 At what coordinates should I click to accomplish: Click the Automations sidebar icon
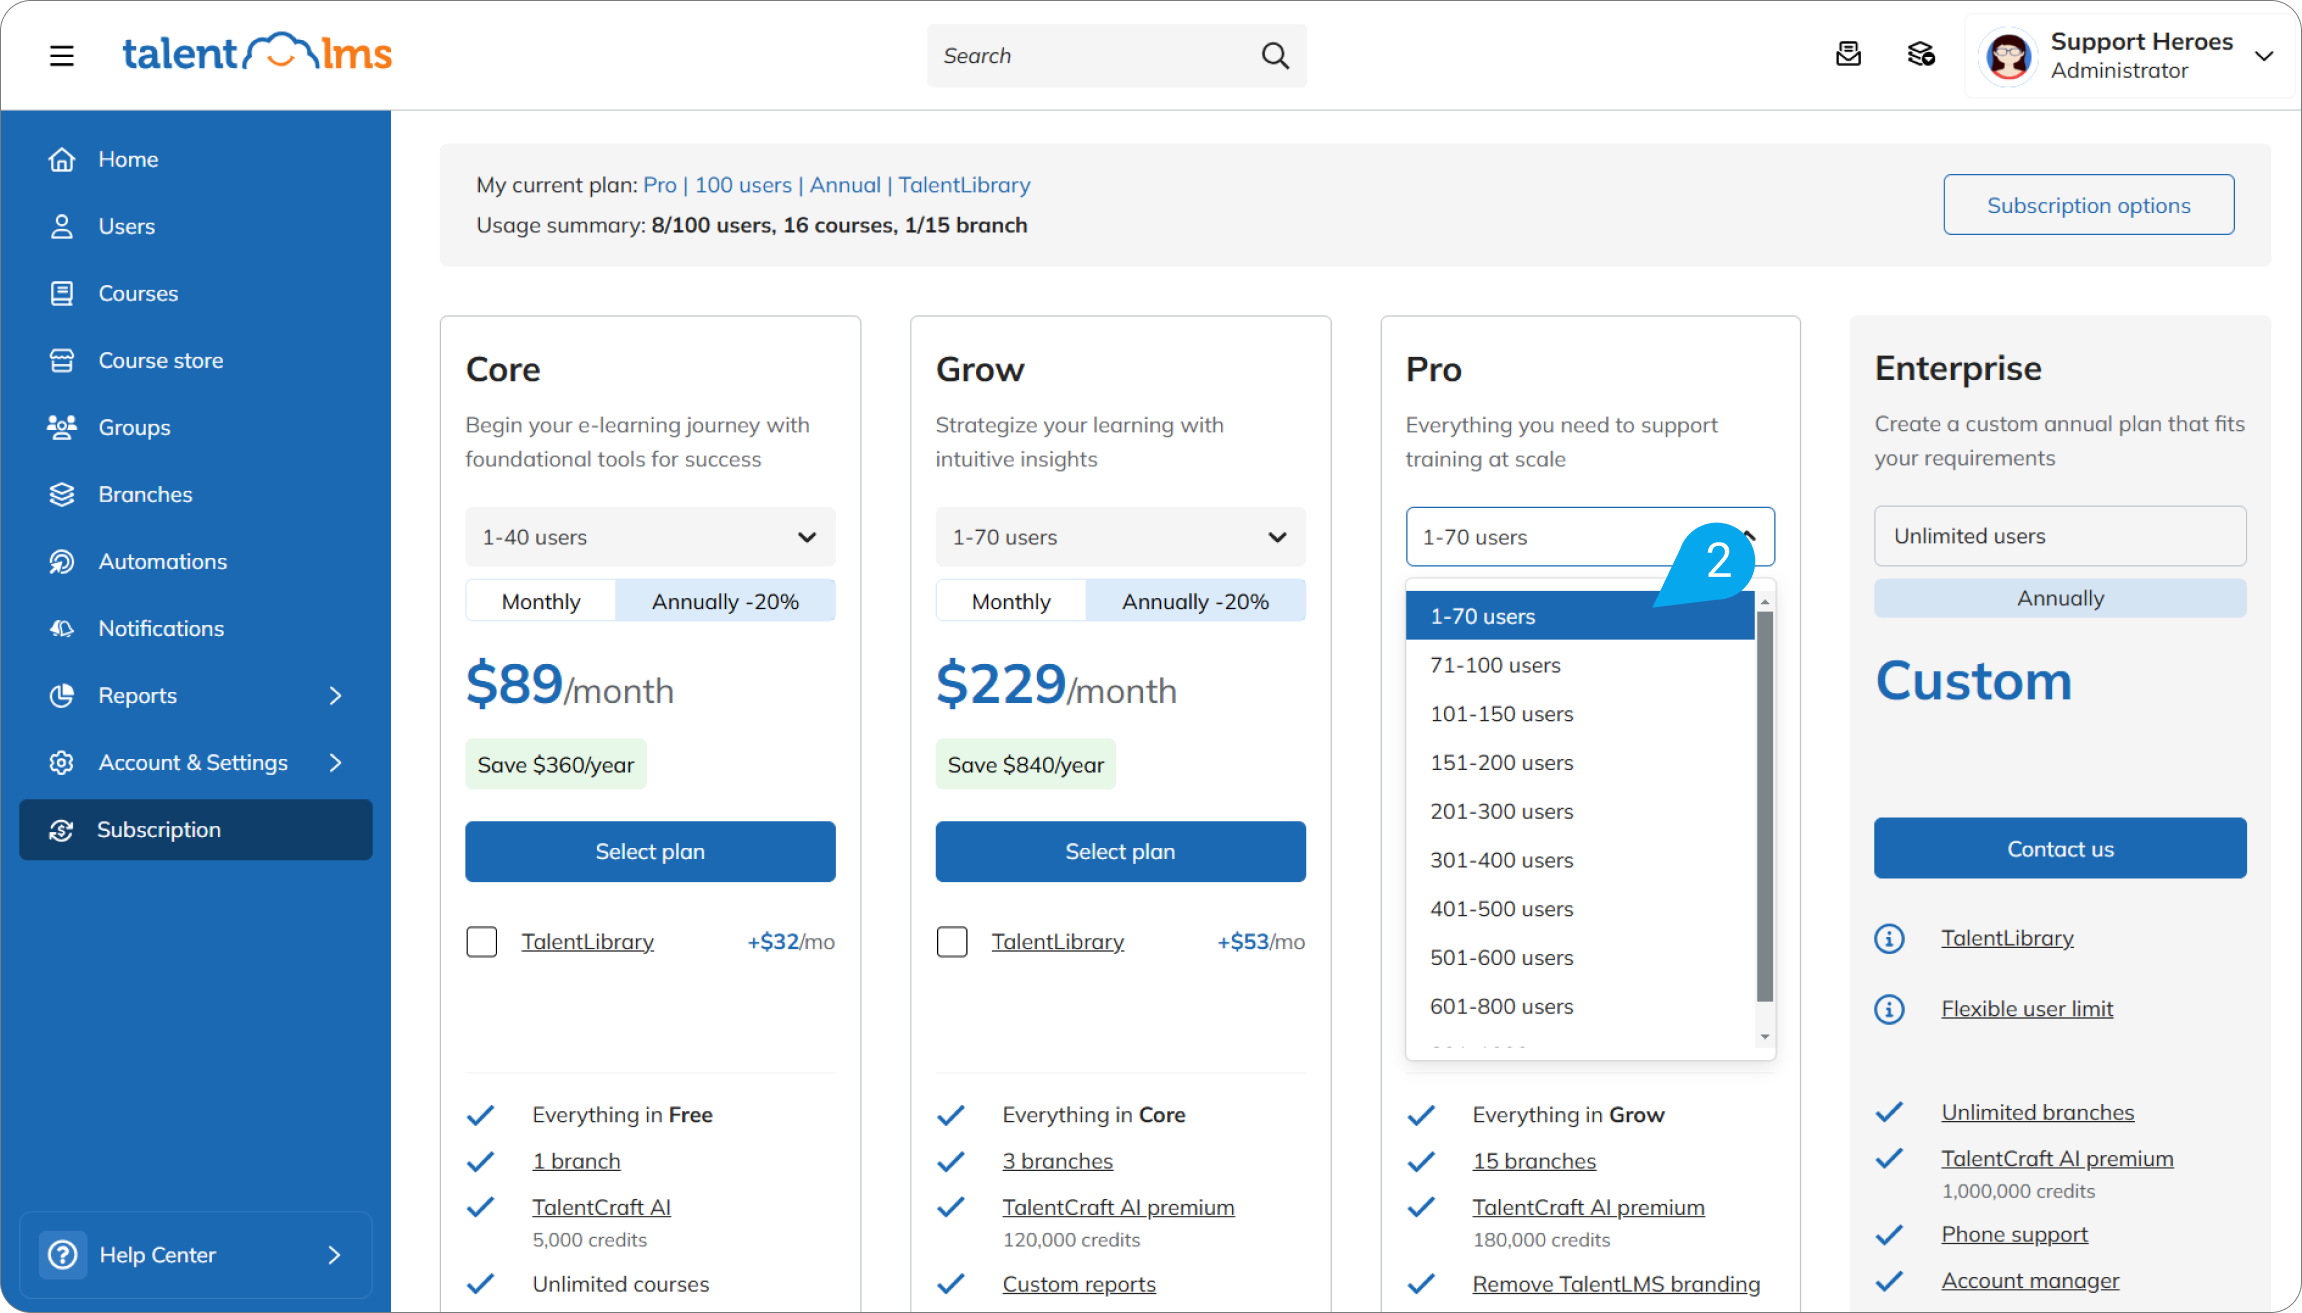(x=62, y=561)
